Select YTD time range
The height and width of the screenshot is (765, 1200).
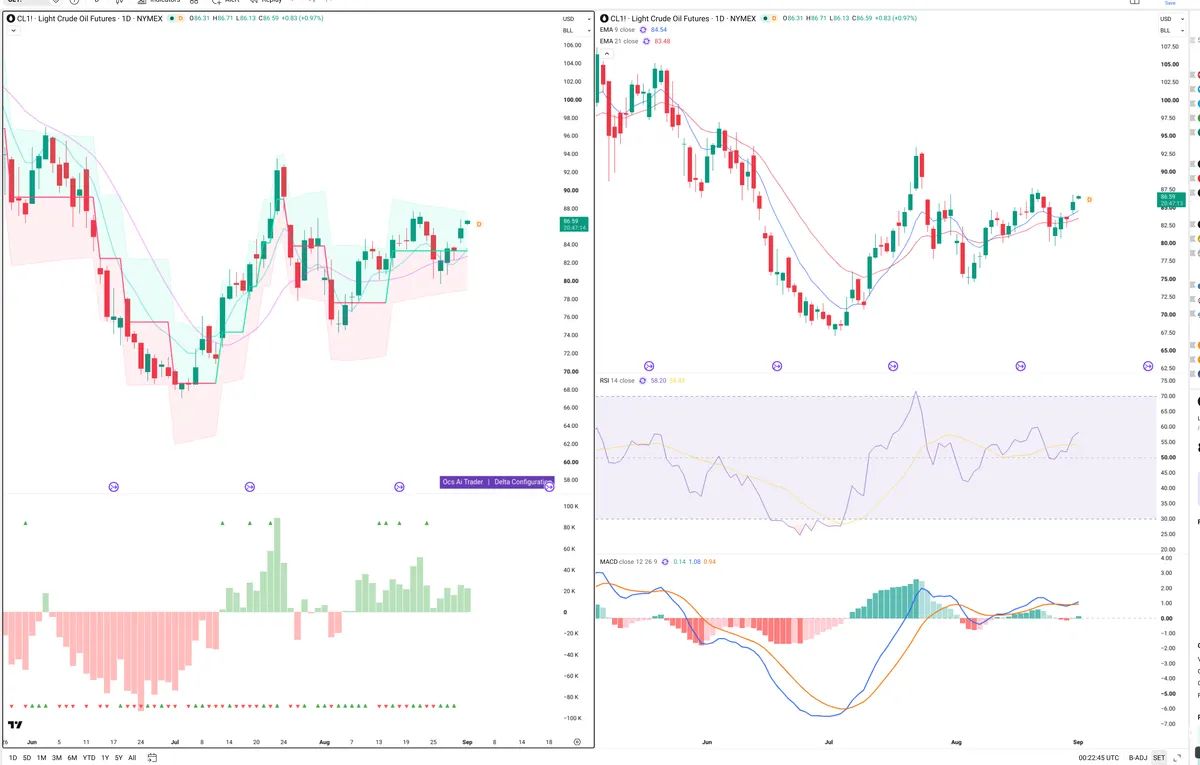coord(89,758)
